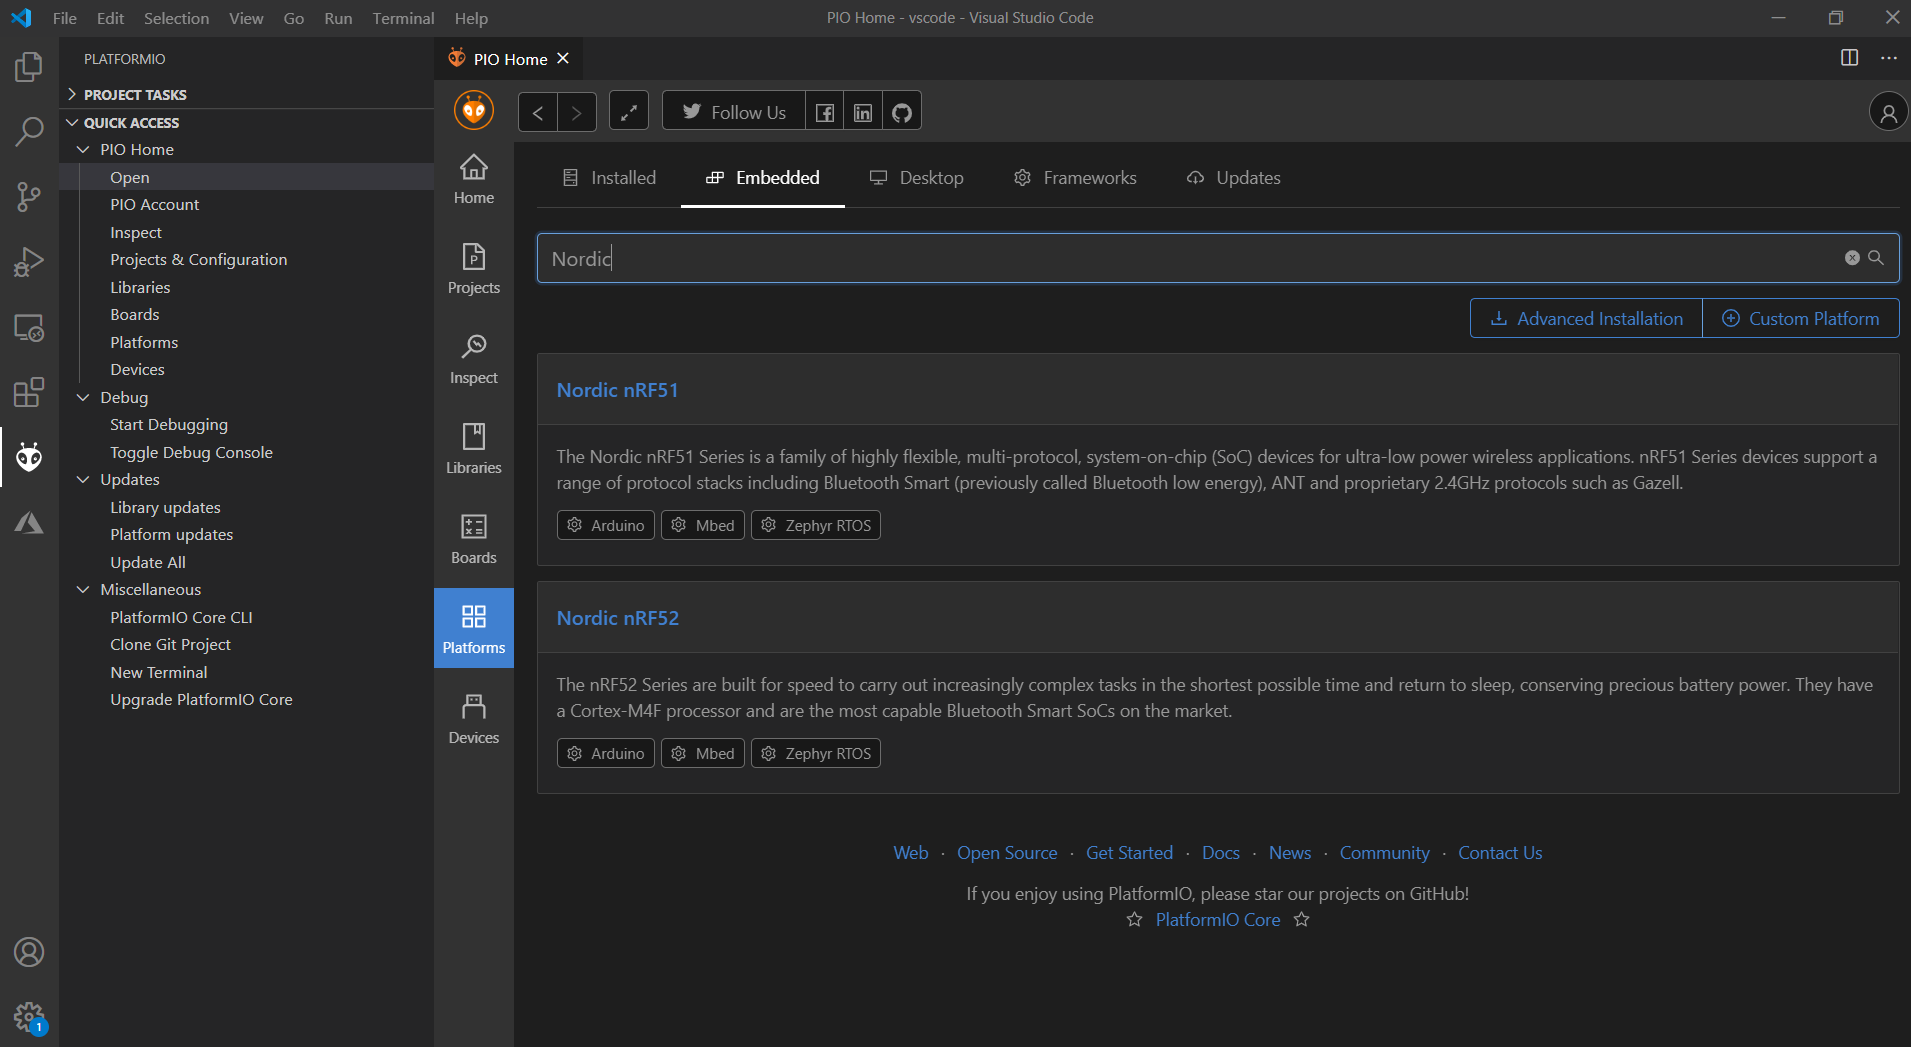Clear the Nordic search text with X icon
1911x1047 pixels.
[1852, 258]
